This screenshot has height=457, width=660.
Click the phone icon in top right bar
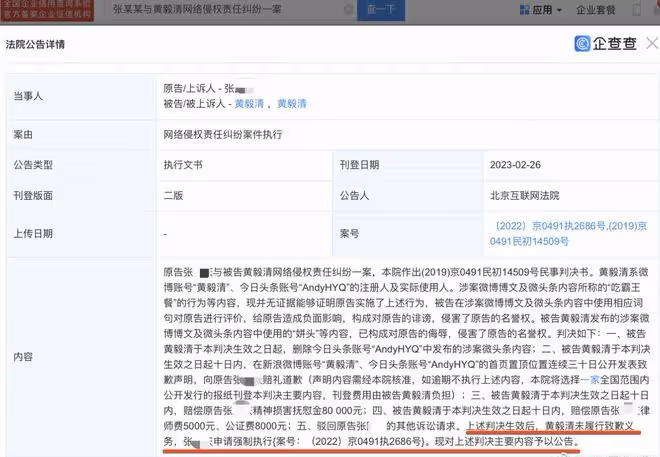pyautogui.click(x=636, y=9)
